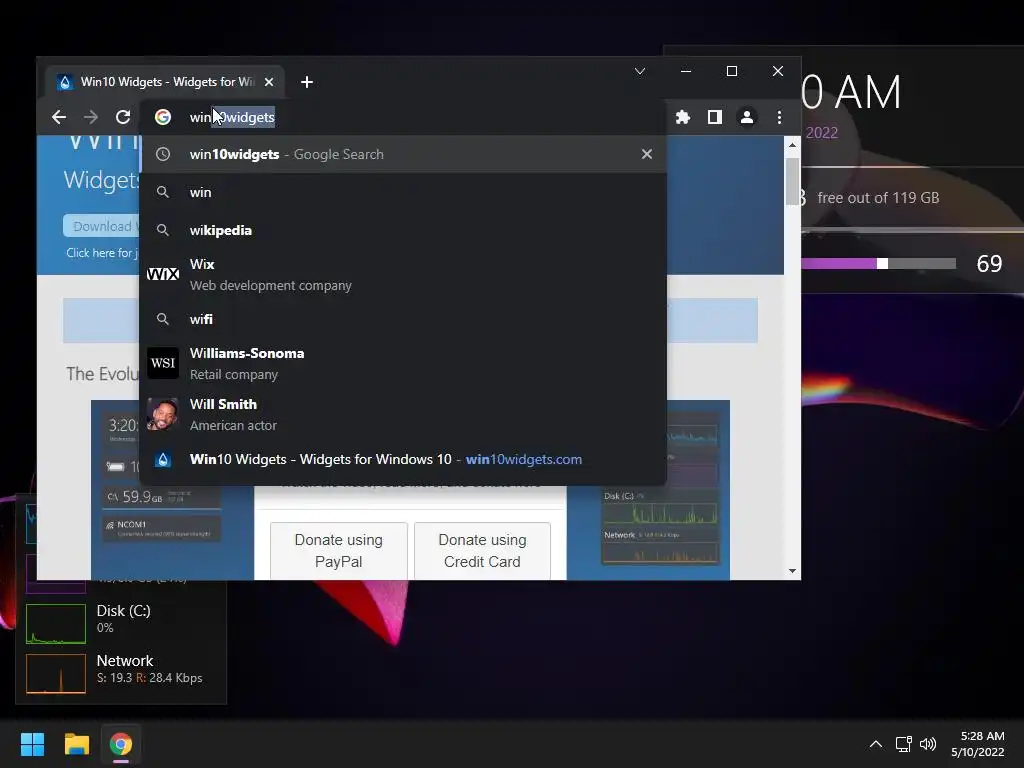Click the Donate using Credit Card button

[482, 551]
